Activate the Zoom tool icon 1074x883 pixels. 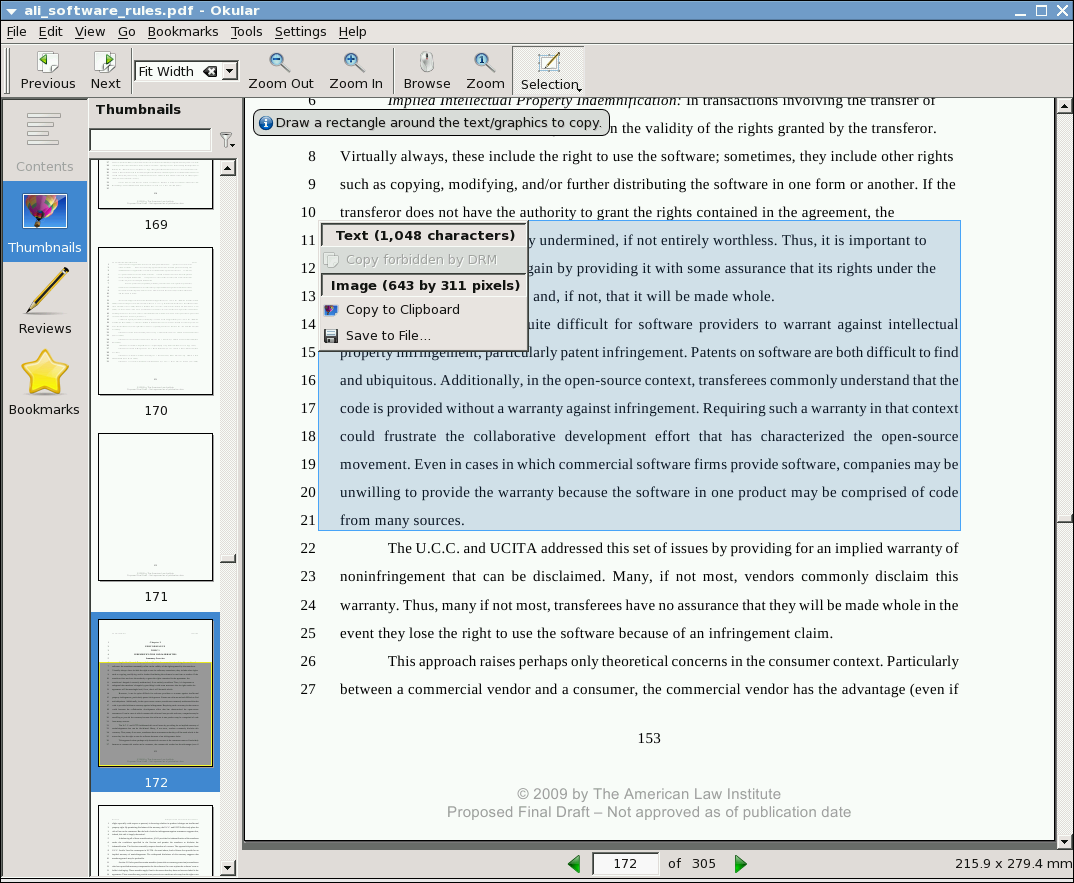pyautogui.click(x=485, y=70)
